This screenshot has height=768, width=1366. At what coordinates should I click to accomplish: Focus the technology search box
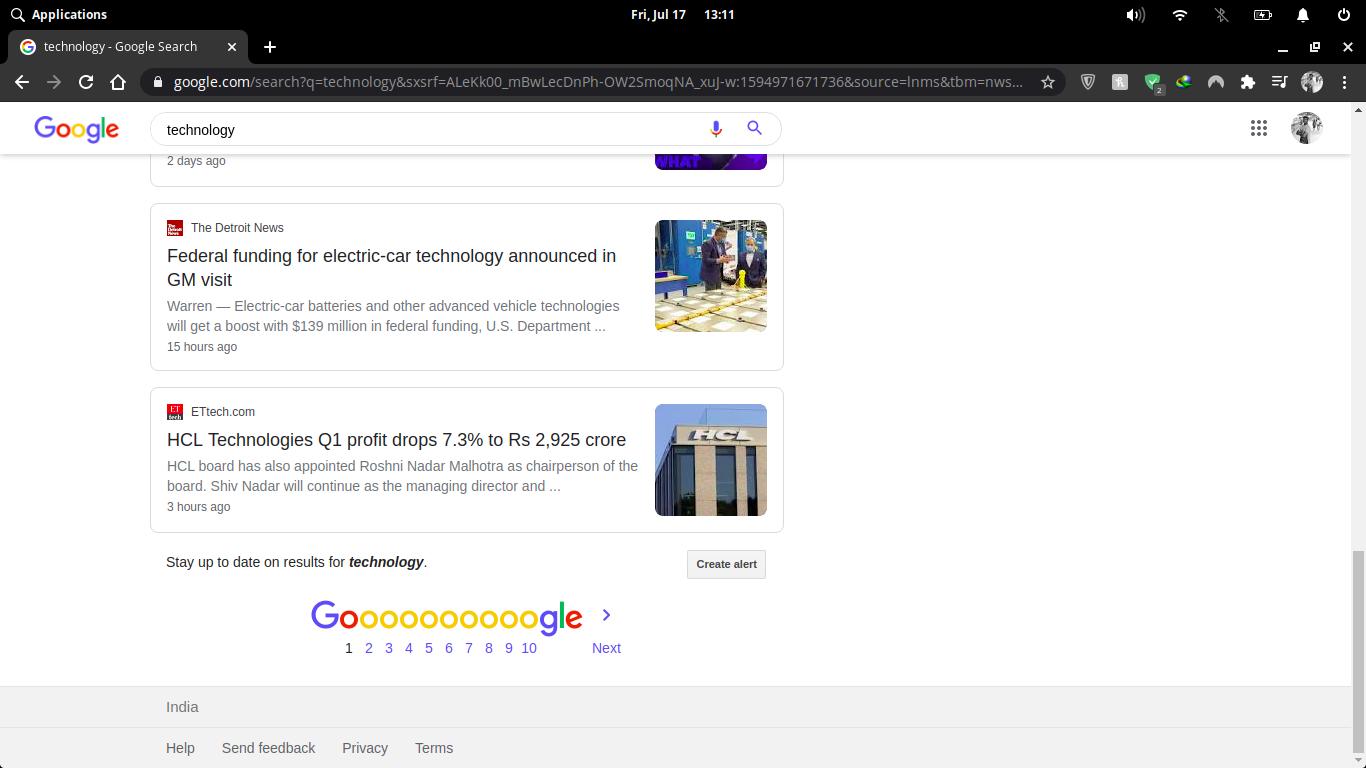430,129
